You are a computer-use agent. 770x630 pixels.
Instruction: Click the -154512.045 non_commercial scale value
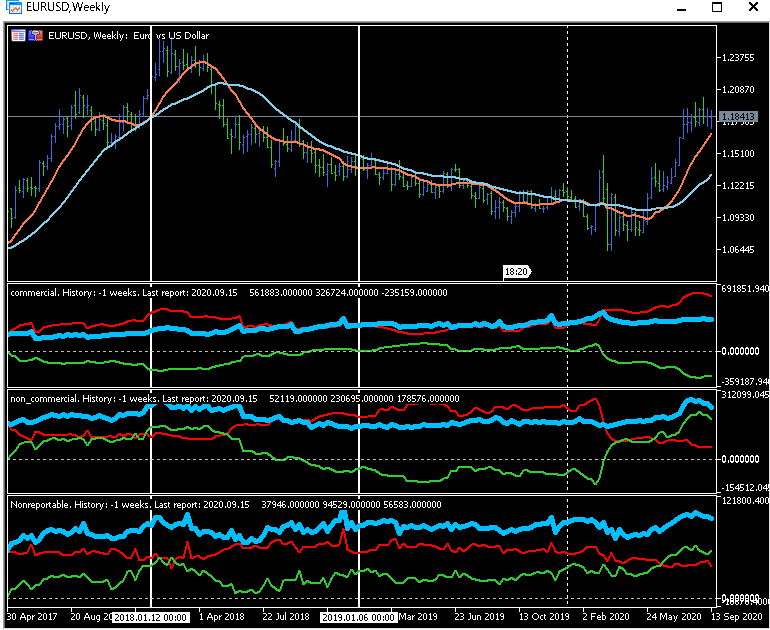pyautogui.click(x=744, y=488)
